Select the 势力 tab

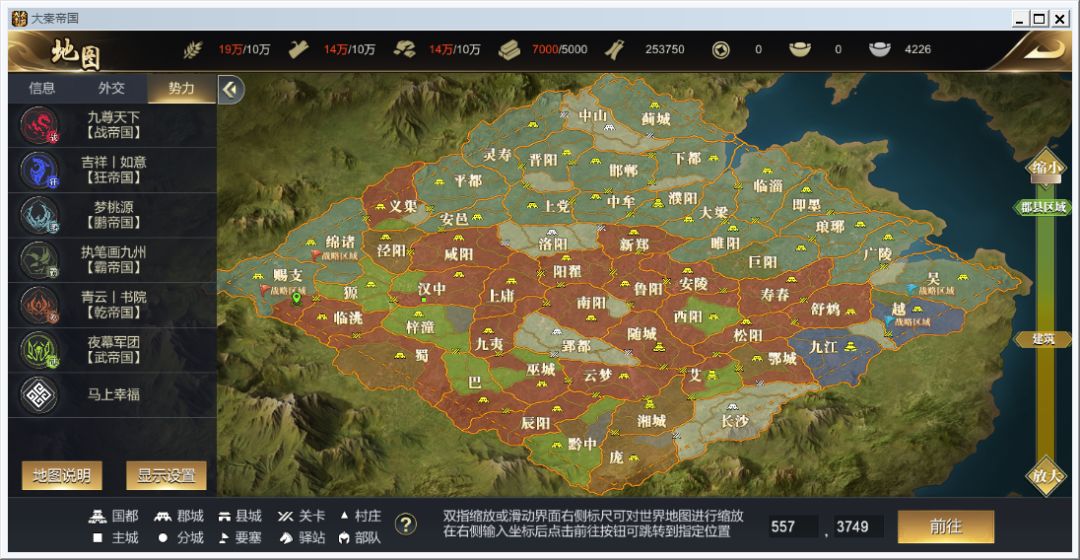point(182,88)
